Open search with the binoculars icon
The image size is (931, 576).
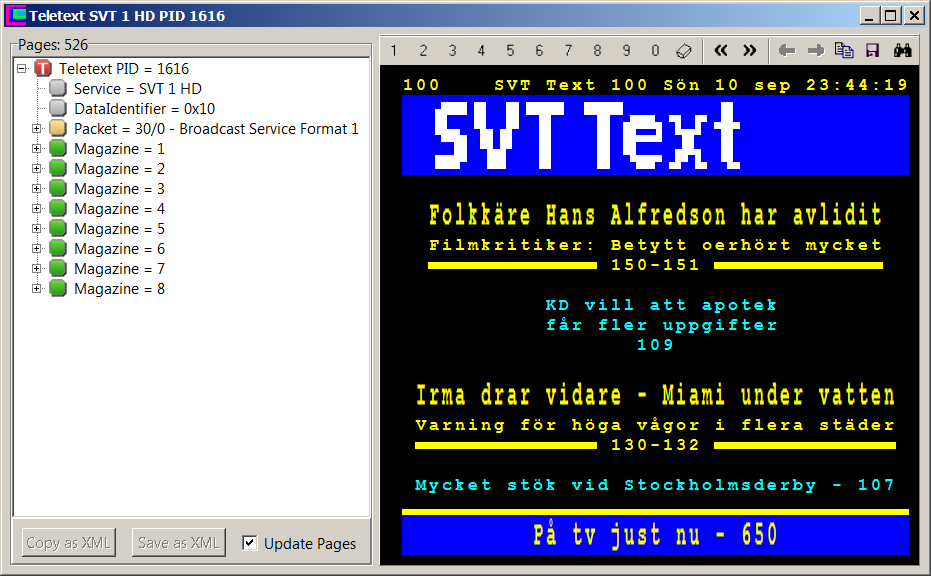(902, 50)
